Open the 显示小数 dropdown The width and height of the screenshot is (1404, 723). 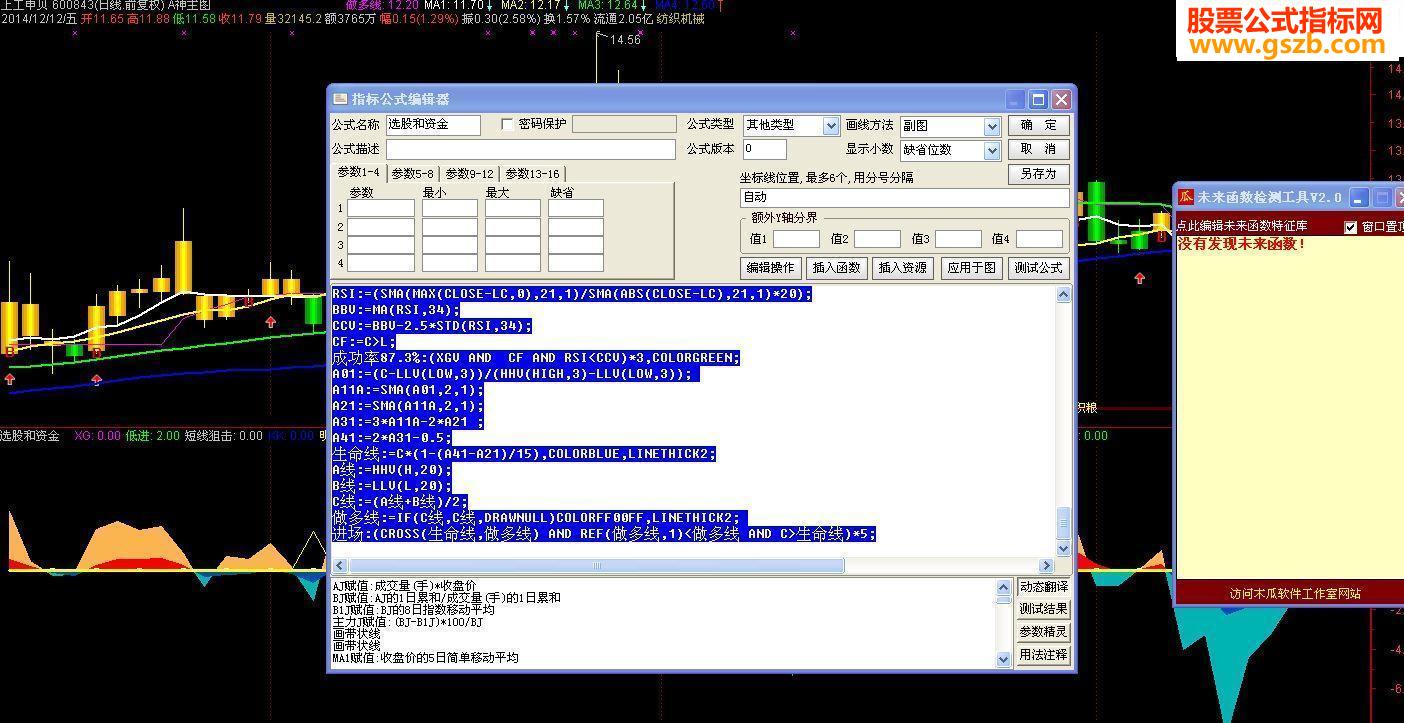992,150
